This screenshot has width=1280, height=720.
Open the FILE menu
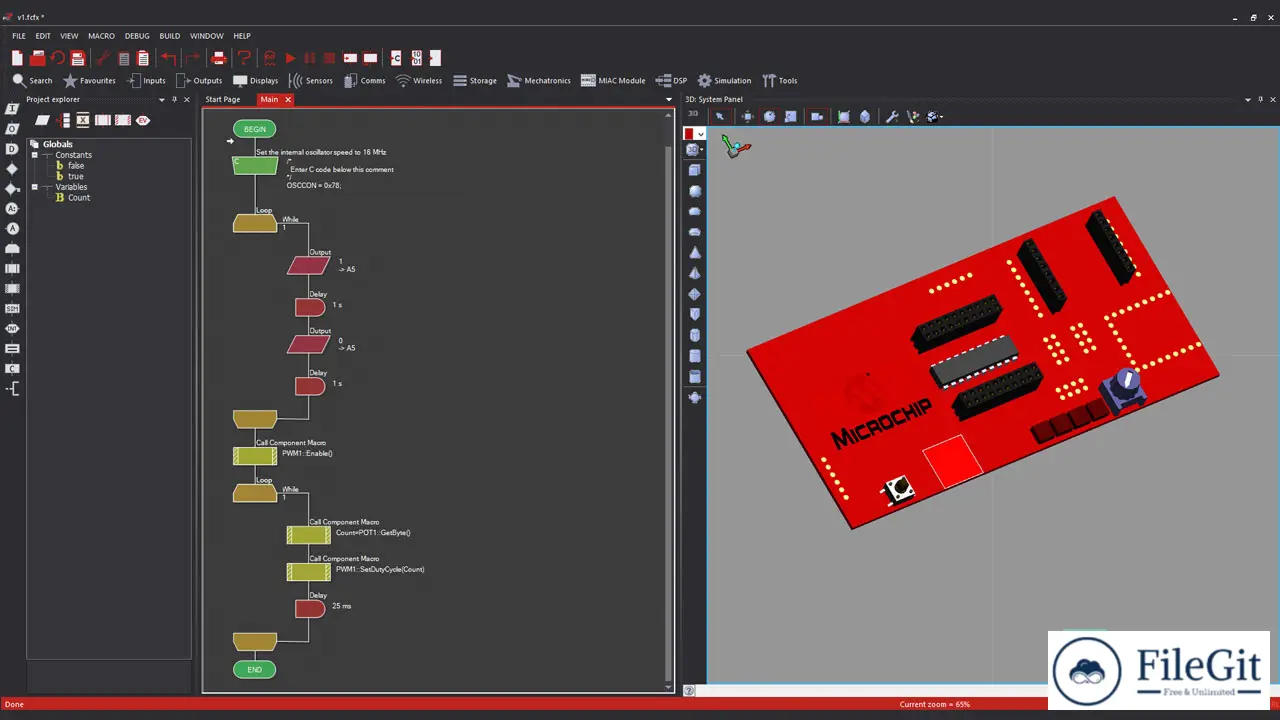click(19, 36)
